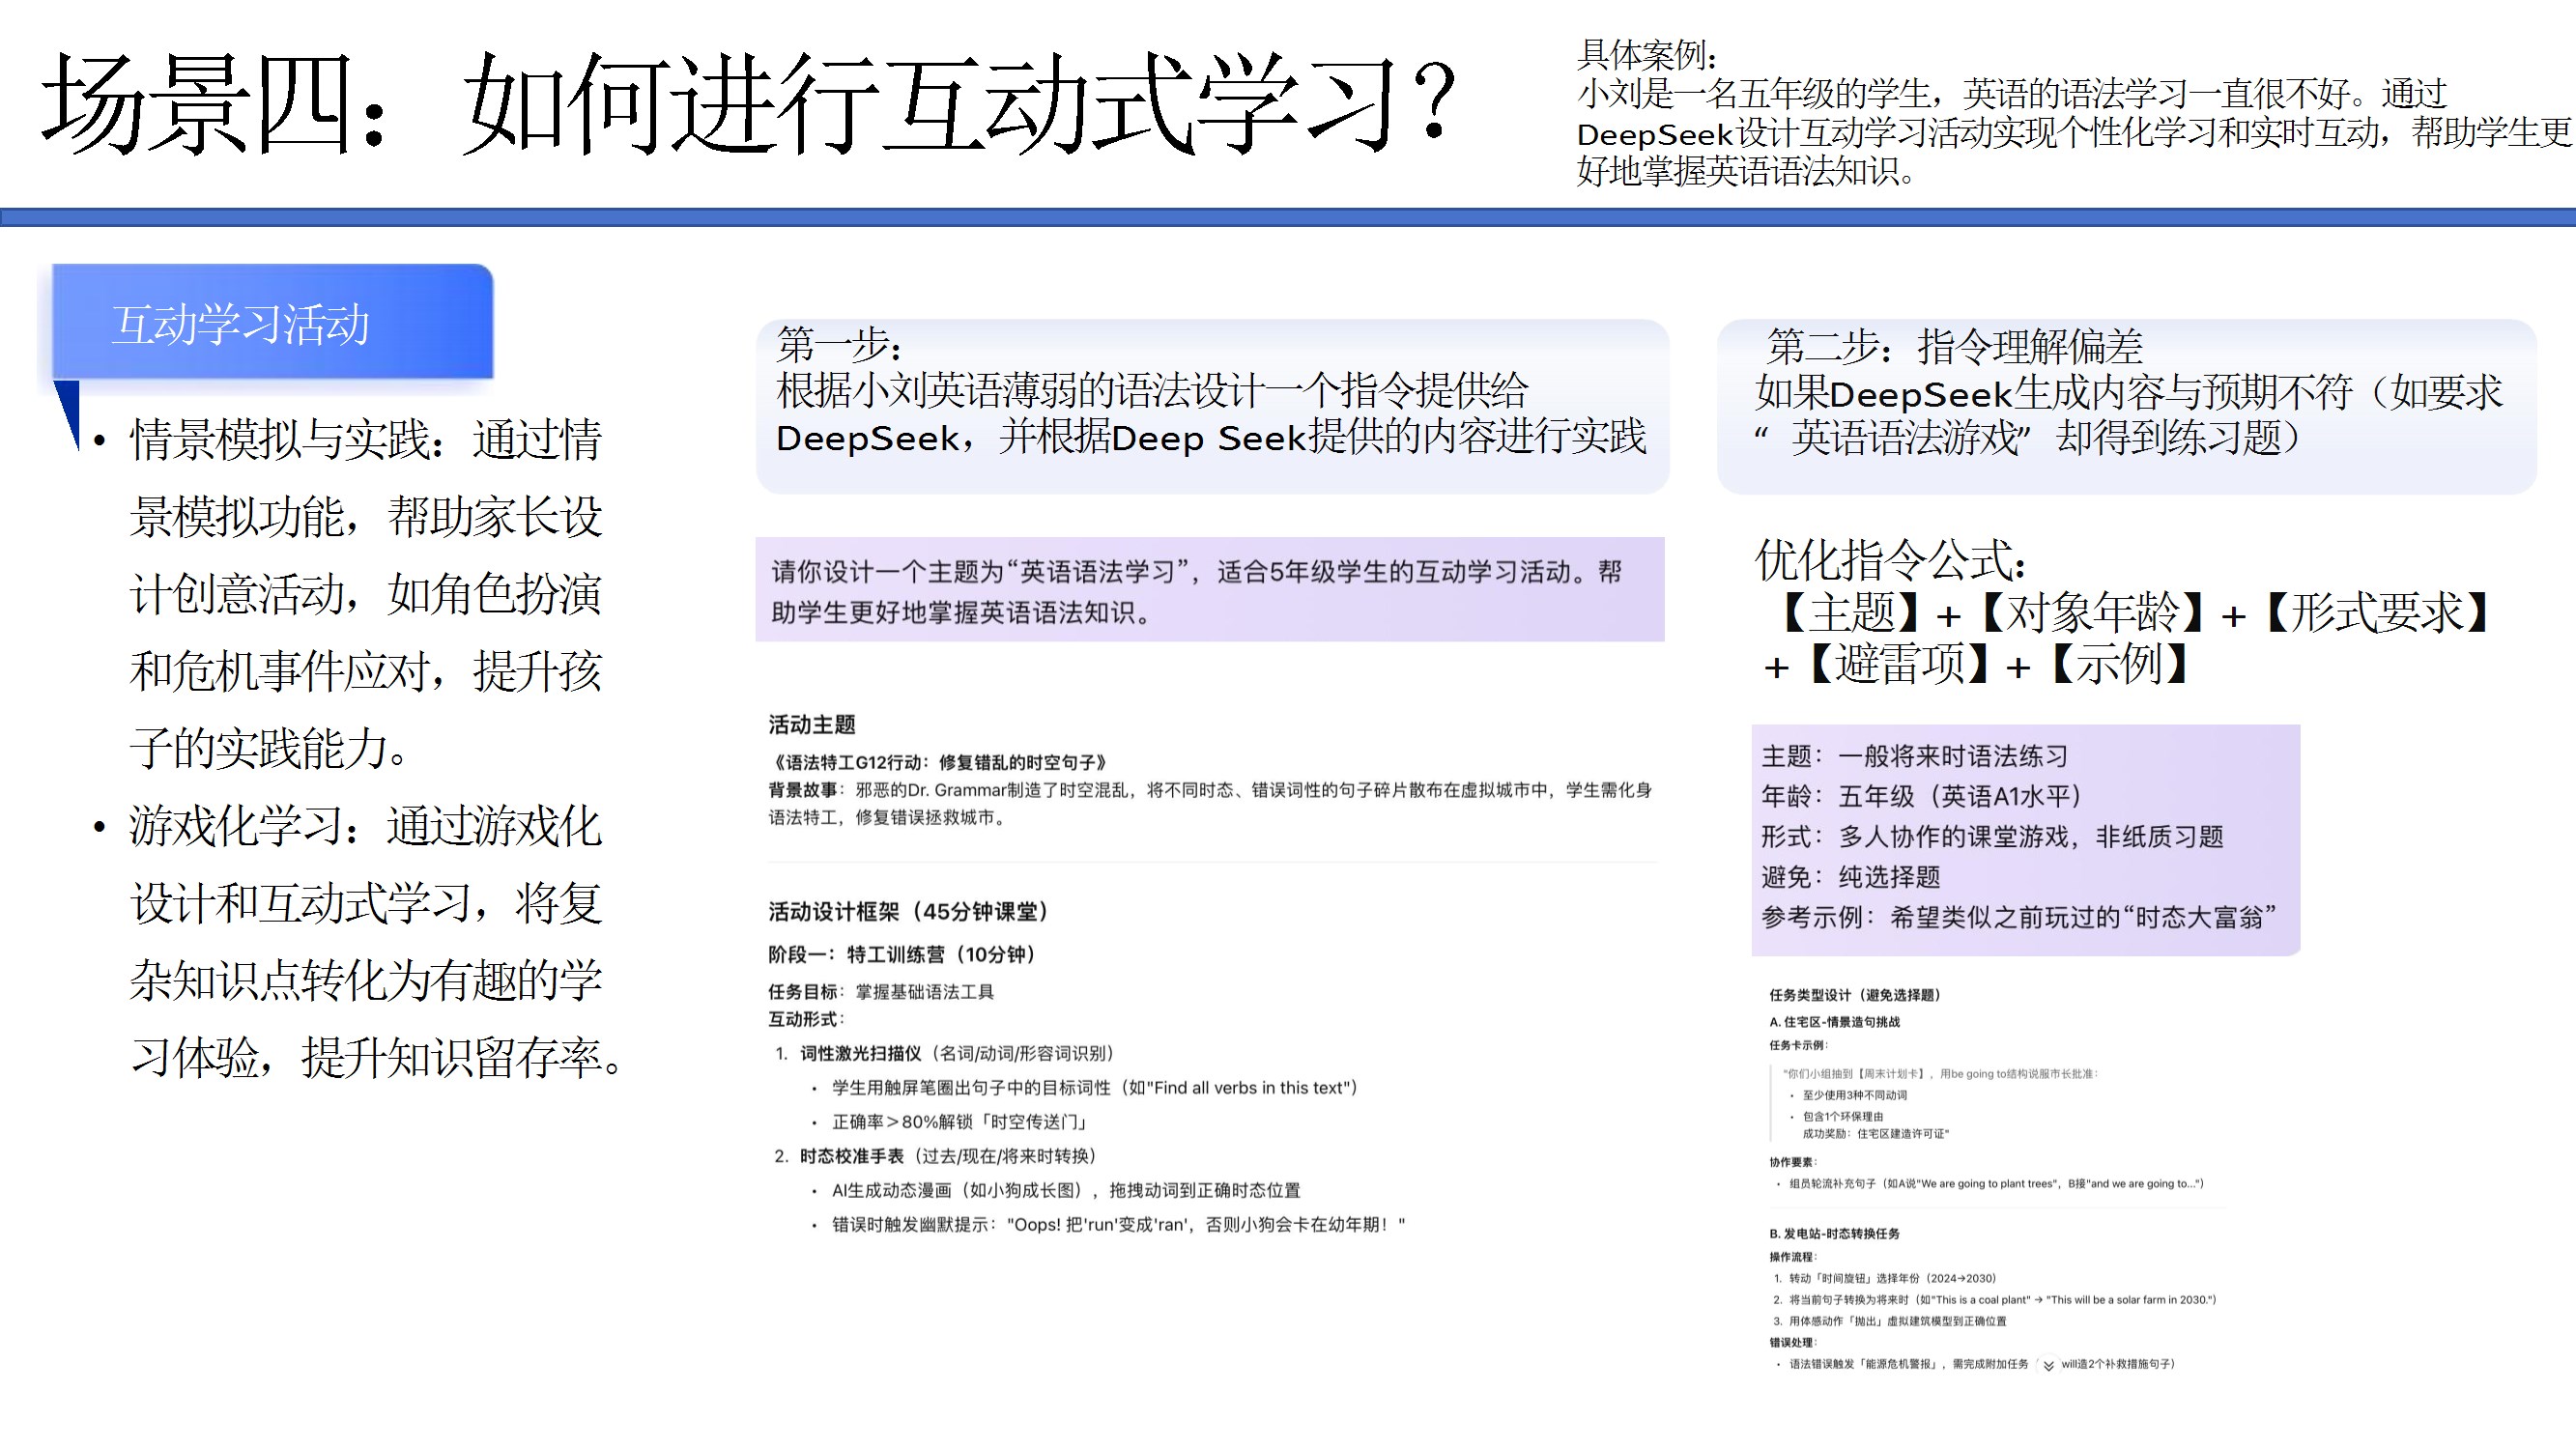Click the 优化指令公式 heading
This screenshot has width=2576, height=1449.
pos(1890,560)
